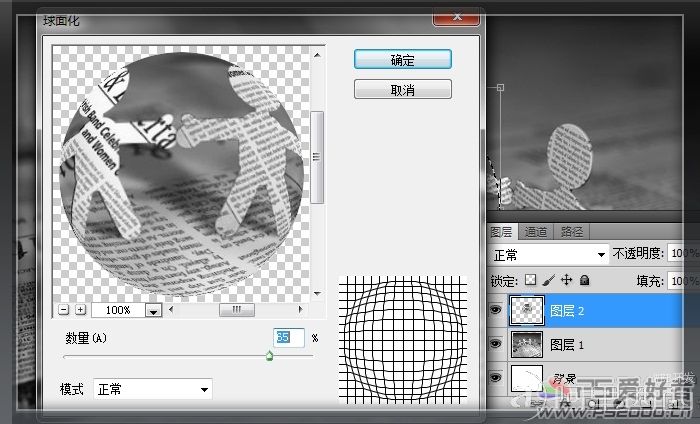
Task: Hide 图层 1 with eye icon
Action: [x=496, y=344]
